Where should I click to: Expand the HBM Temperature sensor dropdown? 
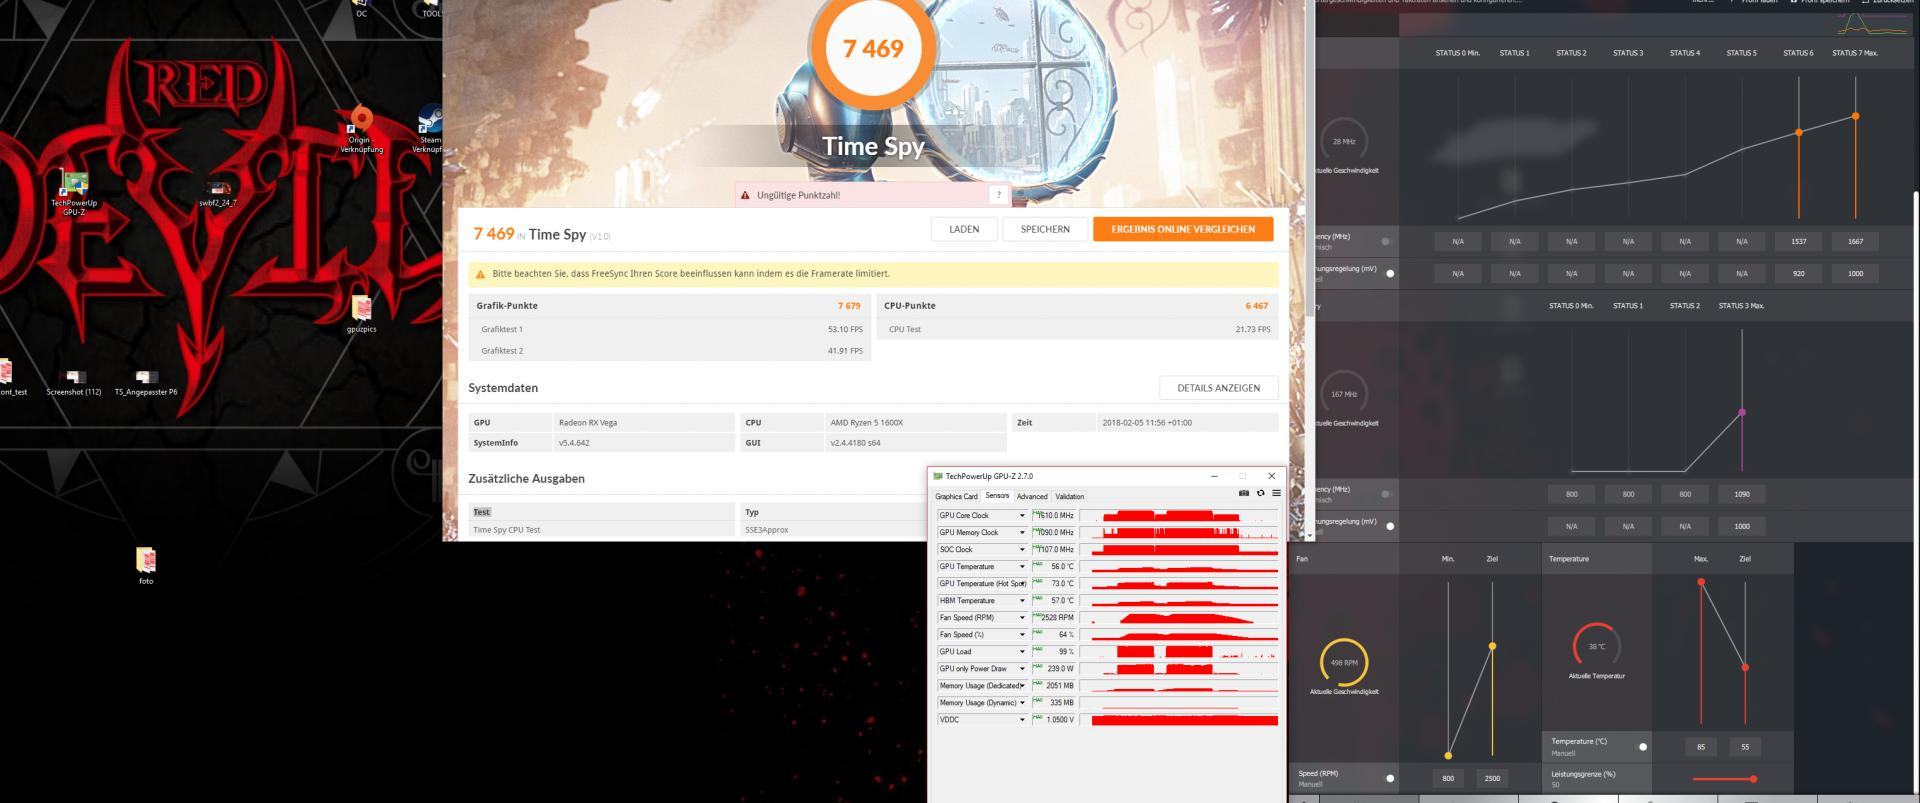coord(1022,601)
